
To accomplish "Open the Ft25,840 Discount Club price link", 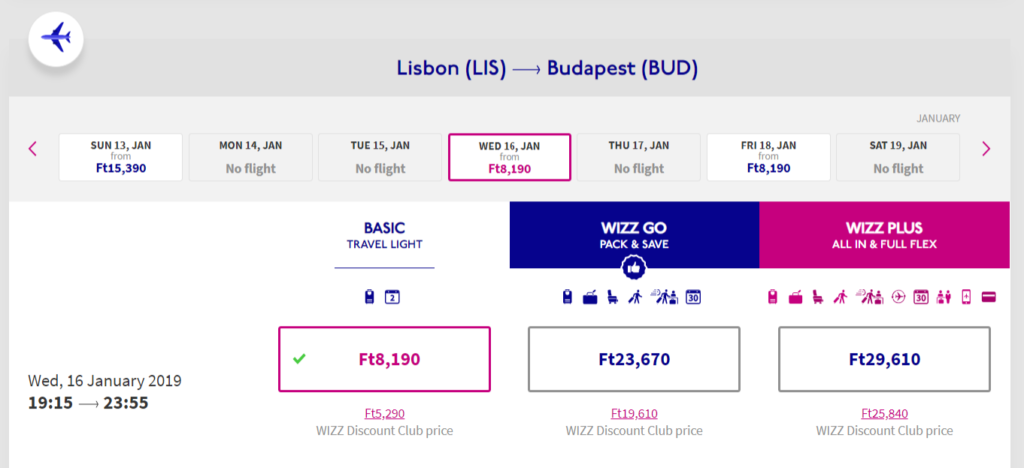I will click(884, 414).
